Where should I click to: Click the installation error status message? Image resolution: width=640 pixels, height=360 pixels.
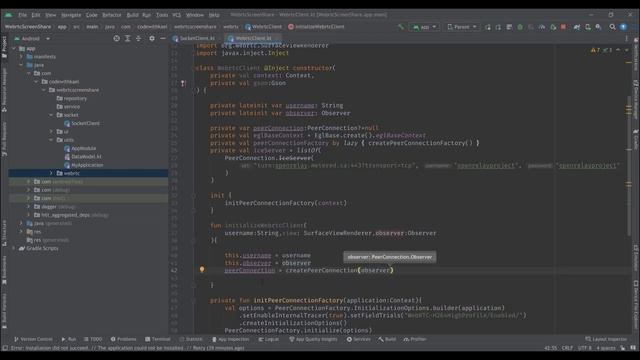click(127, 348)
